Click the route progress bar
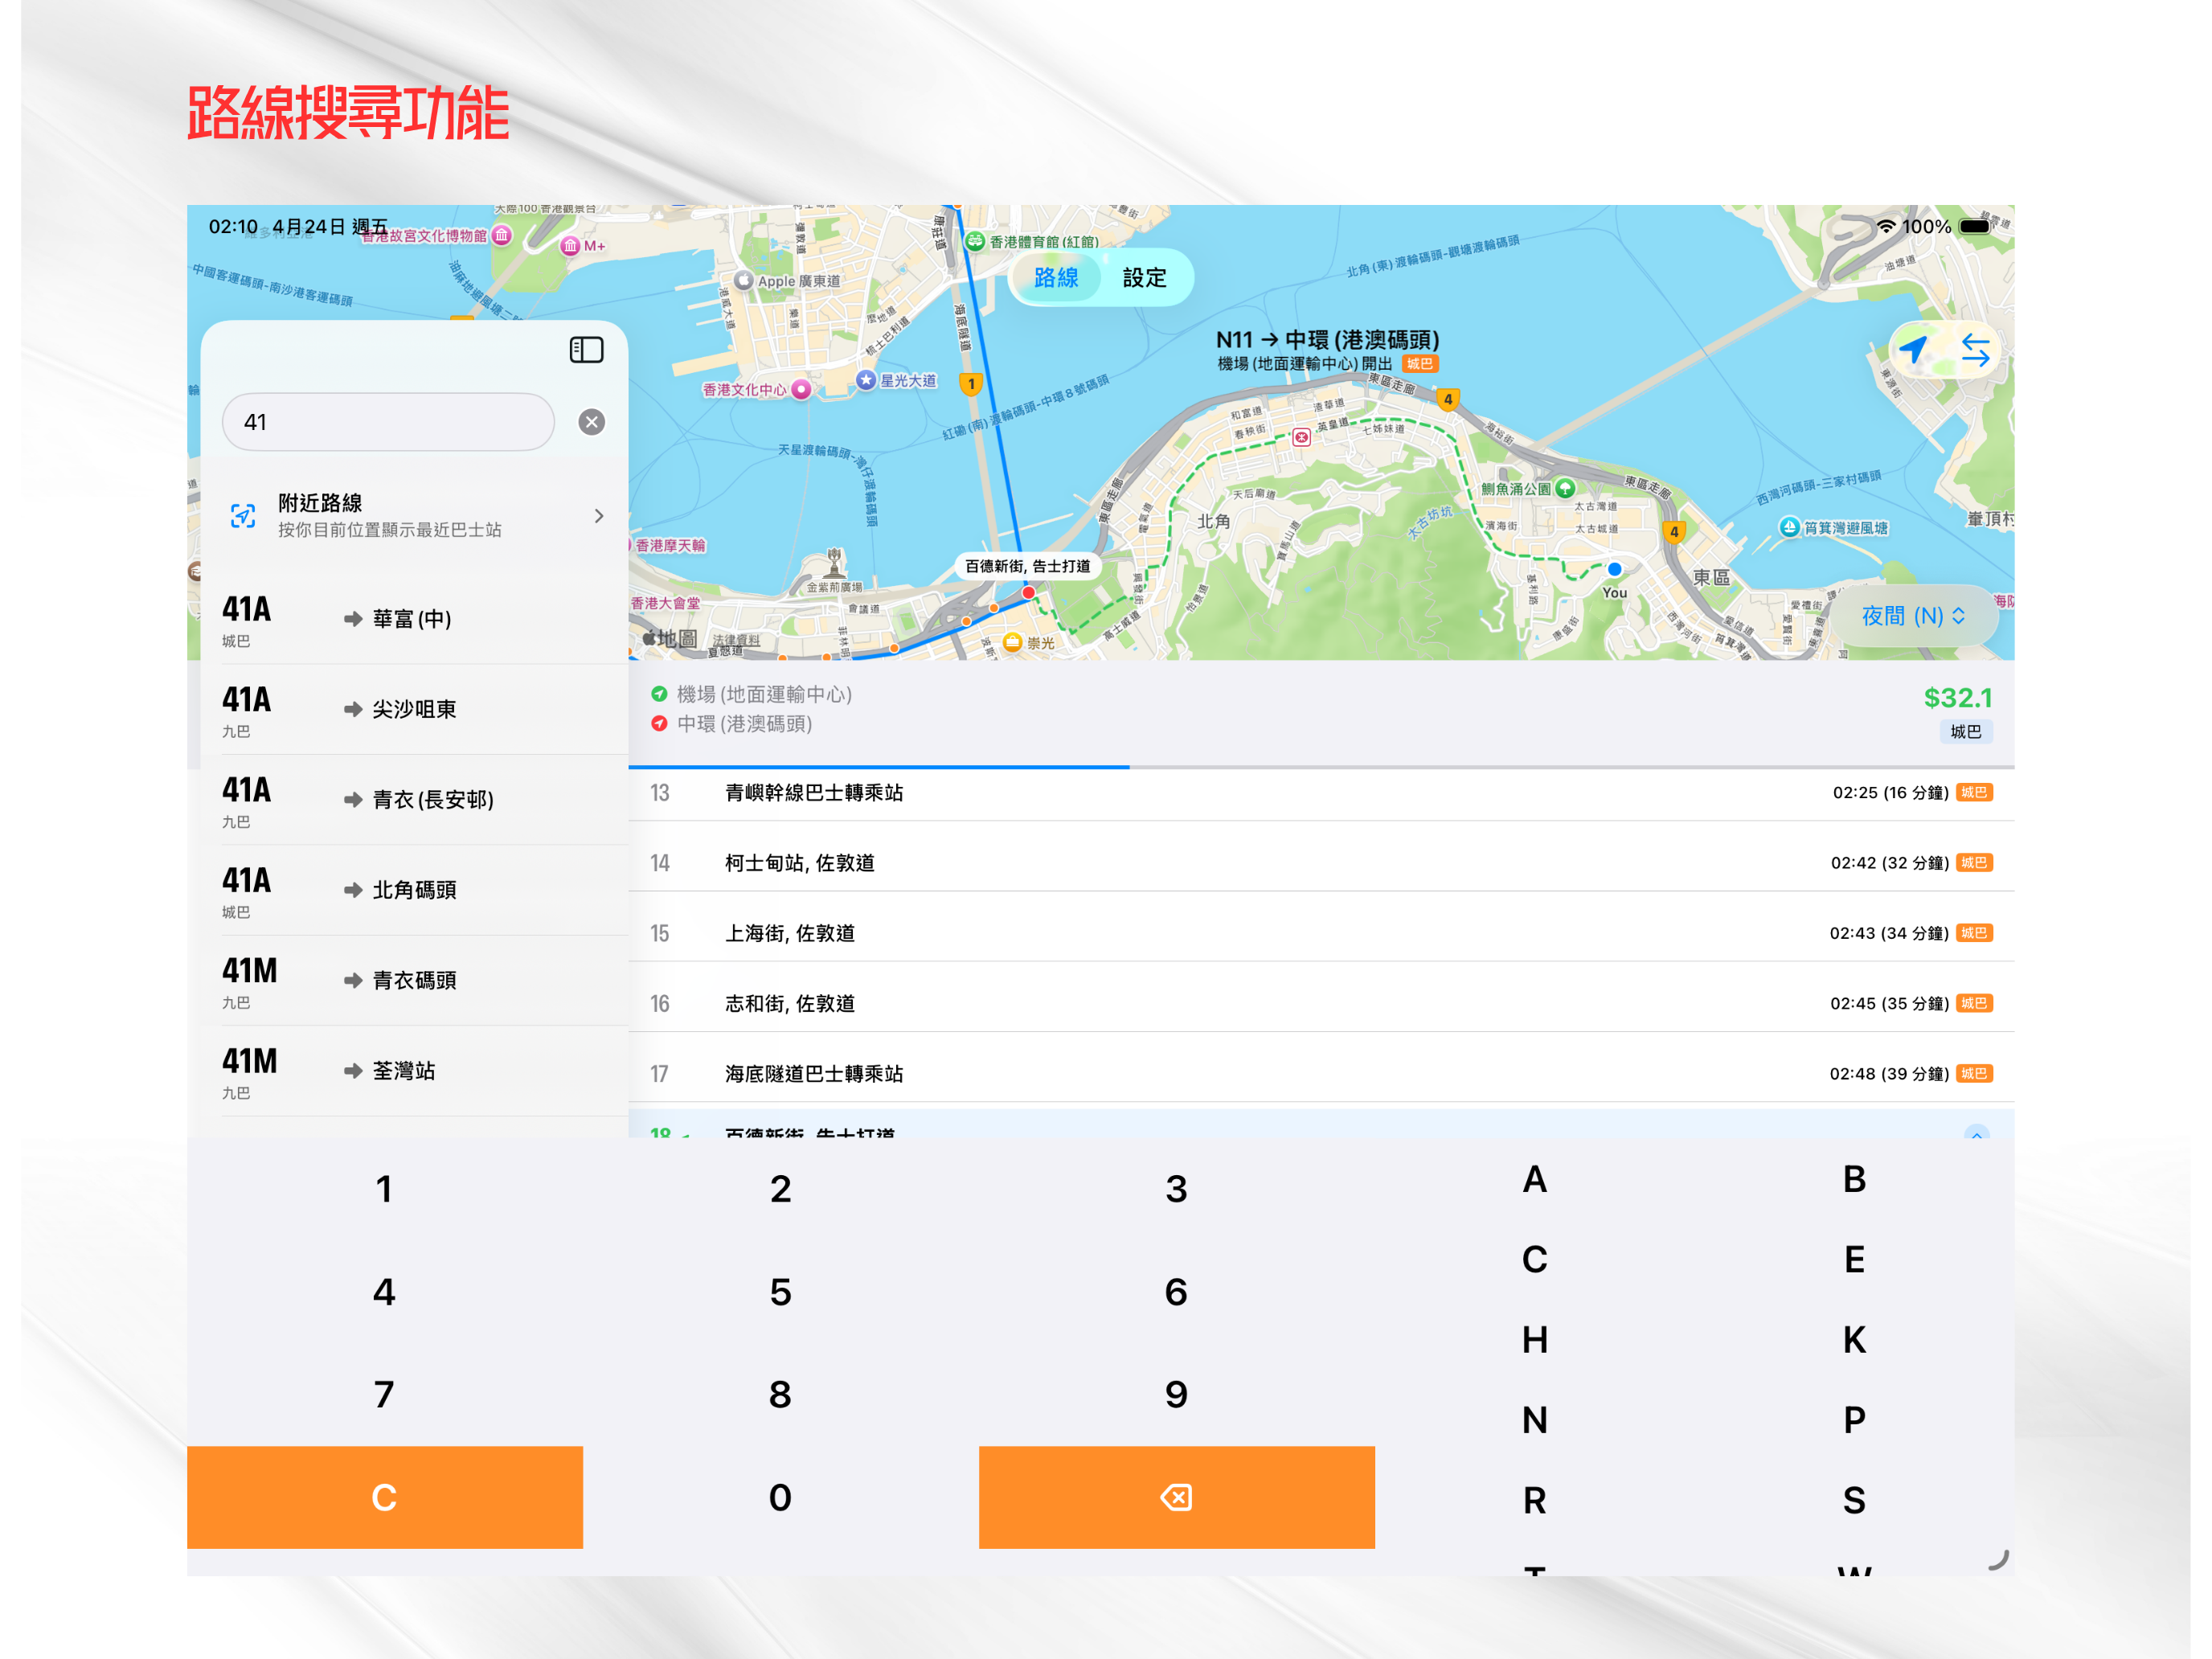This screenshot has height=1659, width=2212. [x=1321, y=767]
